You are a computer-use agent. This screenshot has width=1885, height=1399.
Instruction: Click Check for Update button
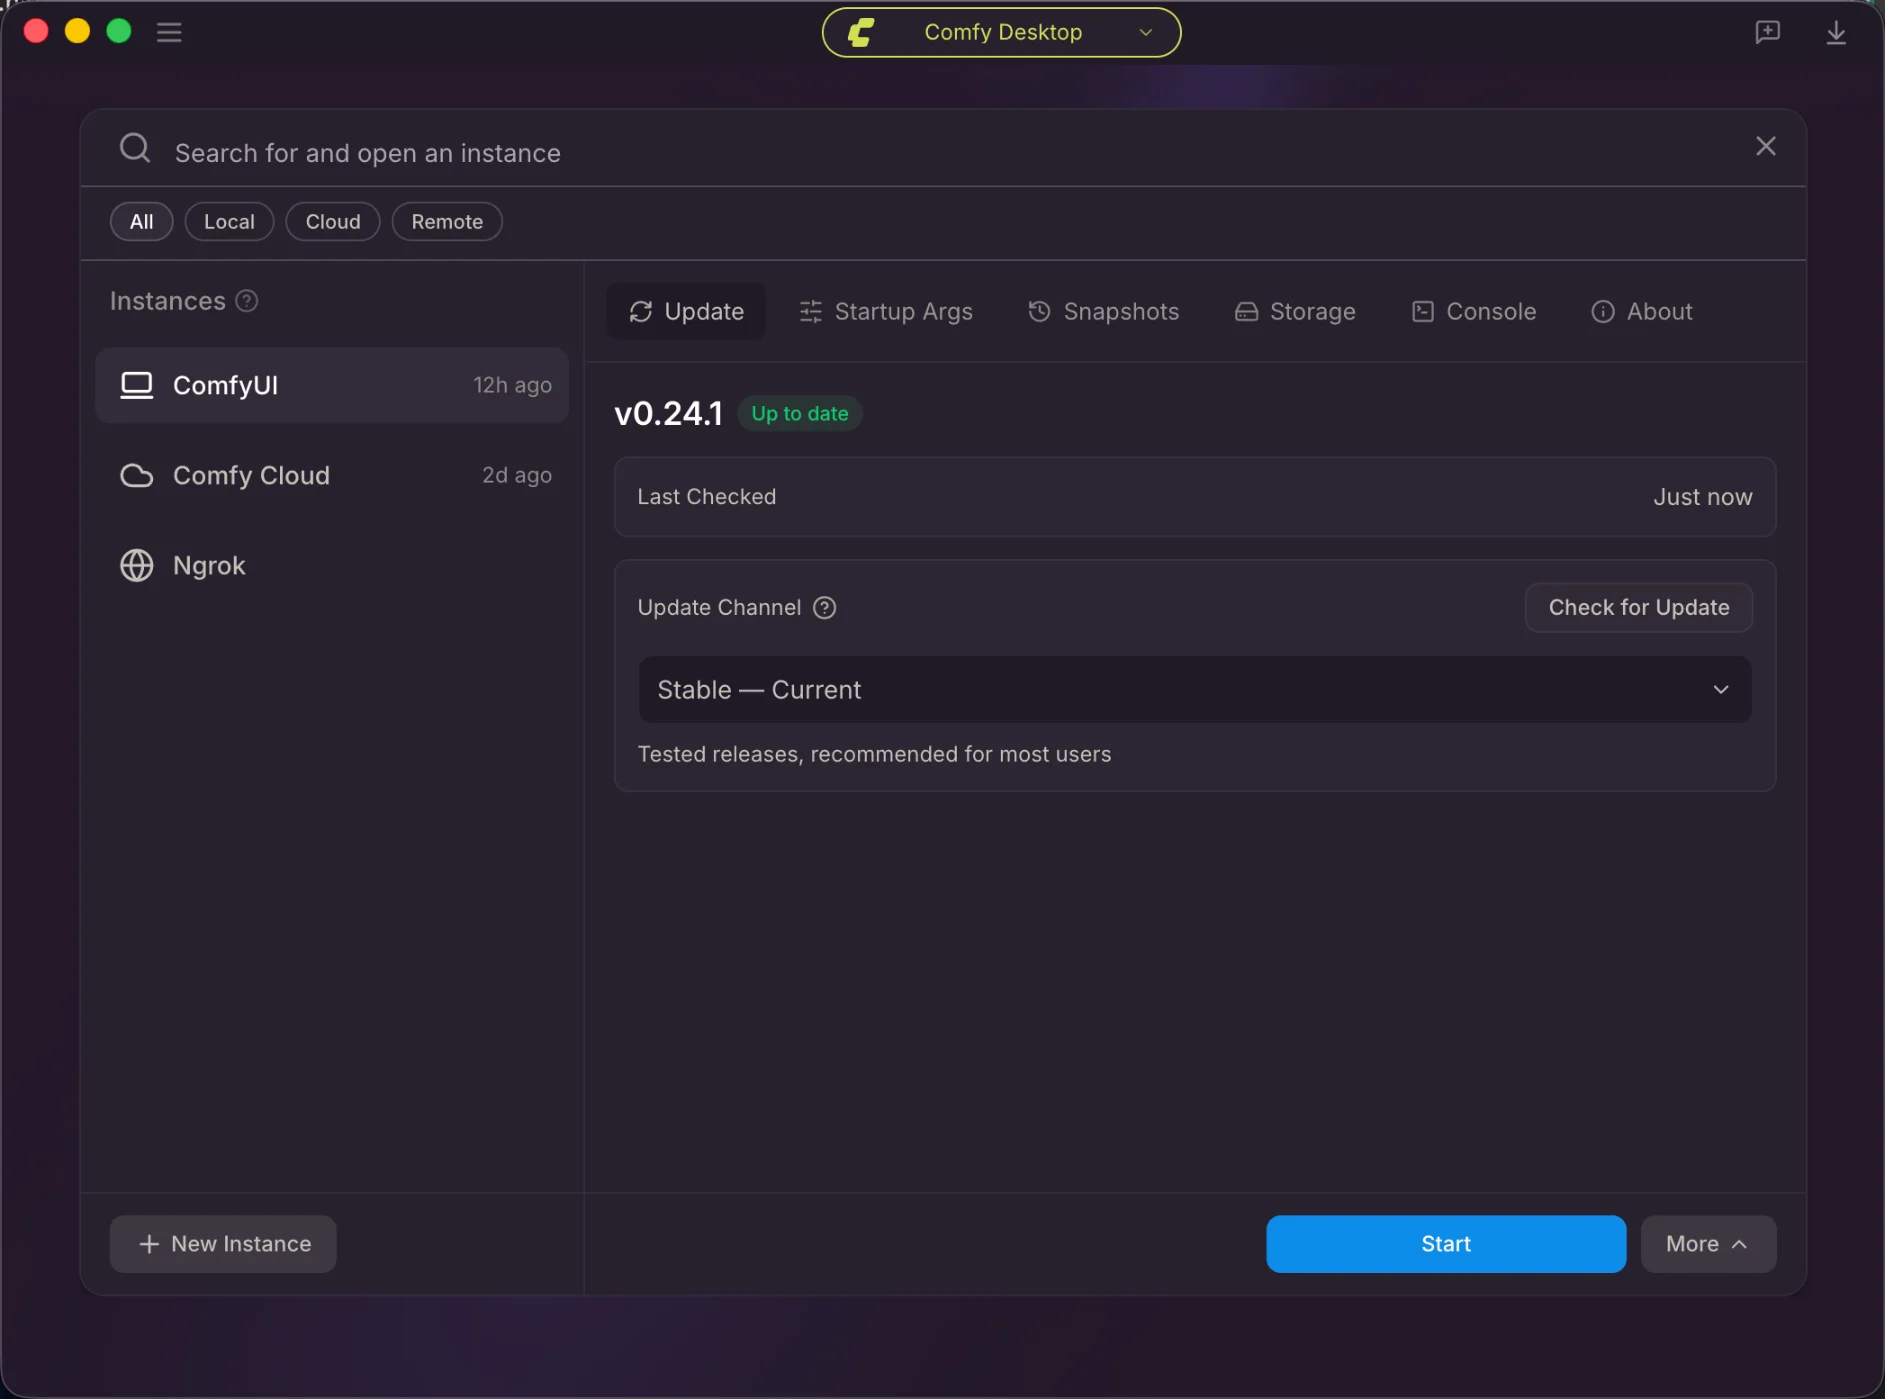pos(1639,607)
